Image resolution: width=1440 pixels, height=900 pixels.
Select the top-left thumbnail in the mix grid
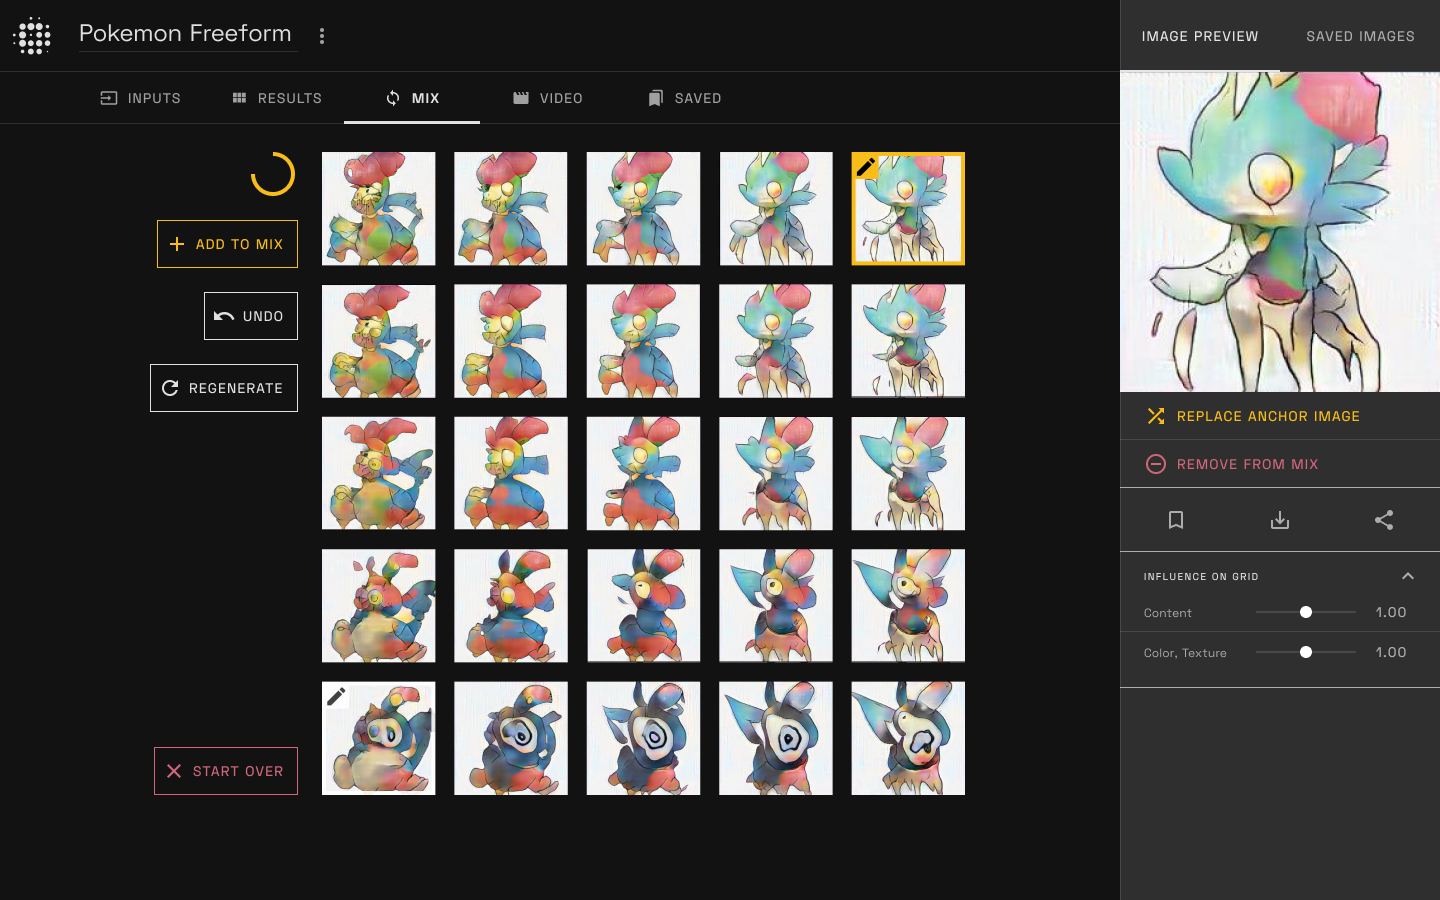click(x=379, y=209)
